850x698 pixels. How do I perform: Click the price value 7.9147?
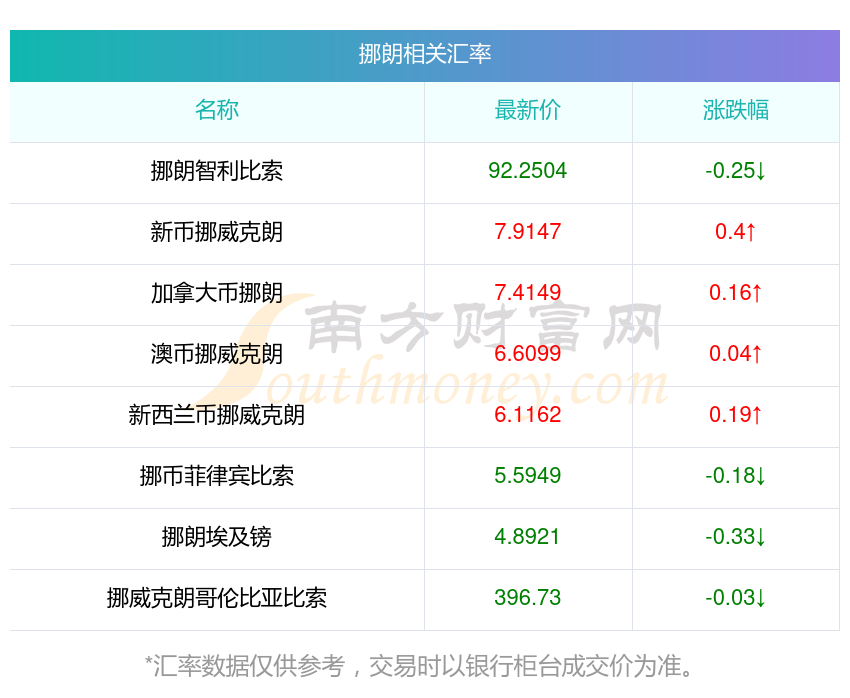pyautogui.click(x=527, y=232)
